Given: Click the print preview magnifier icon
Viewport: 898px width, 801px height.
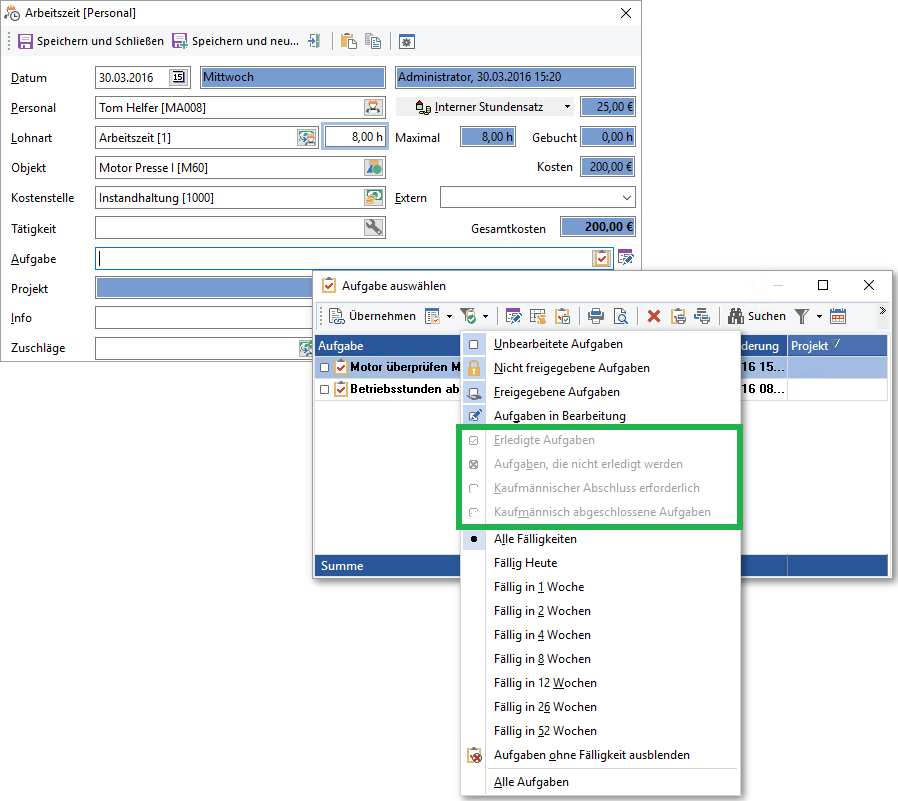Looking at the screenshot, I should pos(621,316).
